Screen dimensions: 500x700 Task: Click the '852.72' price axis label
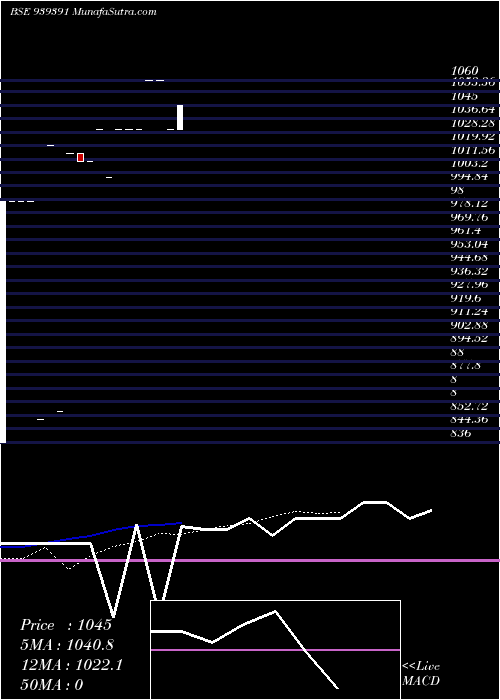pyautogui.click(x=470, y=406)
